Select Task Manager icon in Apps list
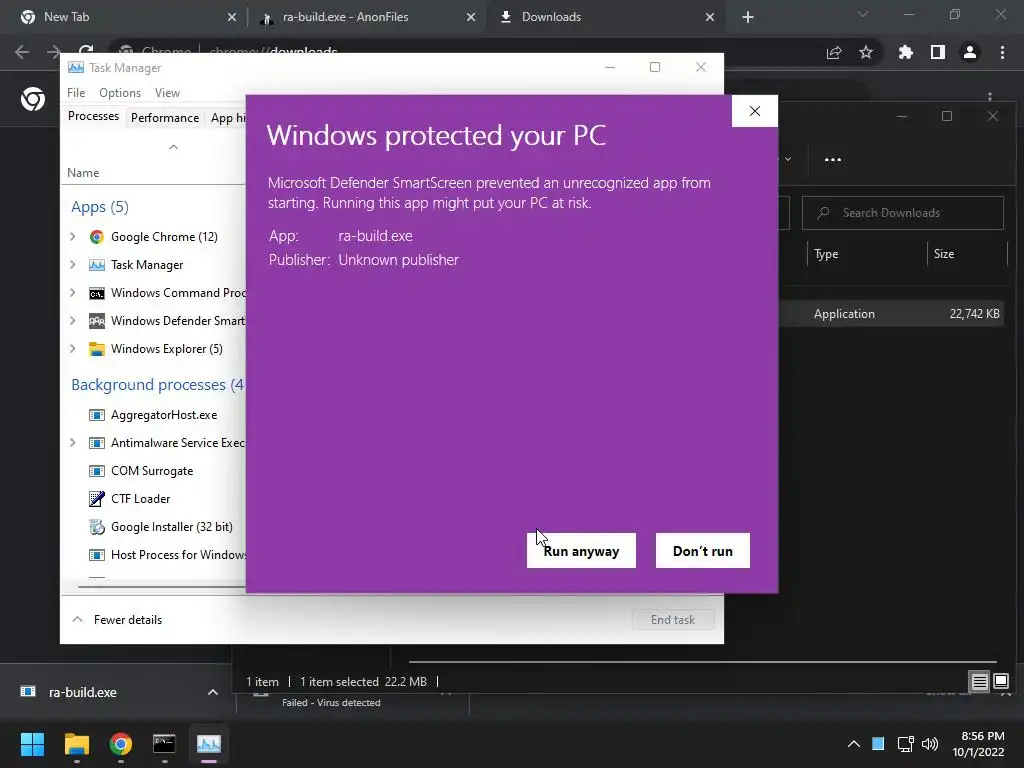This screenshot has width=1024, height=768. [x=97, y=264]
